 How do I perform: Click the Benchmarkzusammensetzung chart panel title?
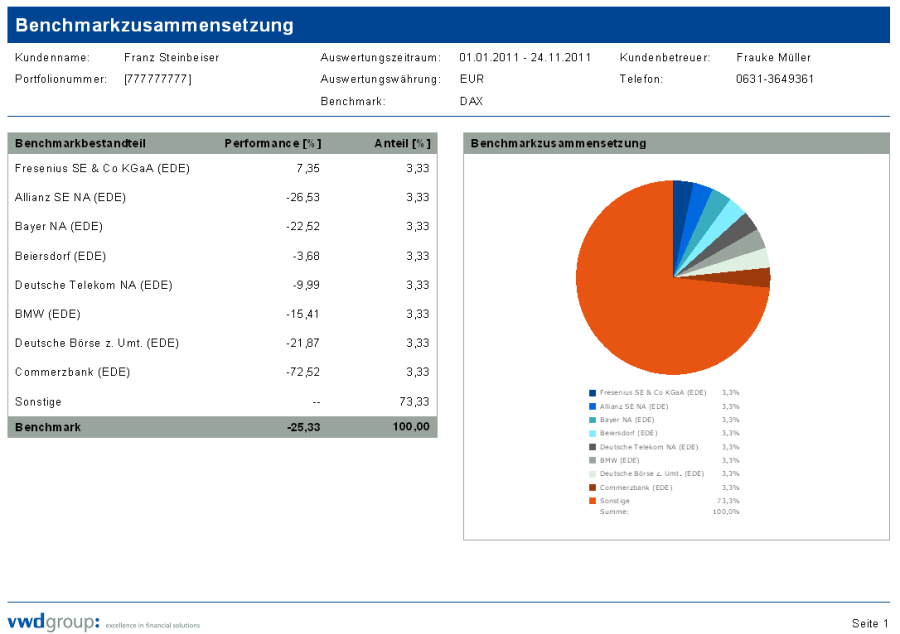click(x=558, y=143)
